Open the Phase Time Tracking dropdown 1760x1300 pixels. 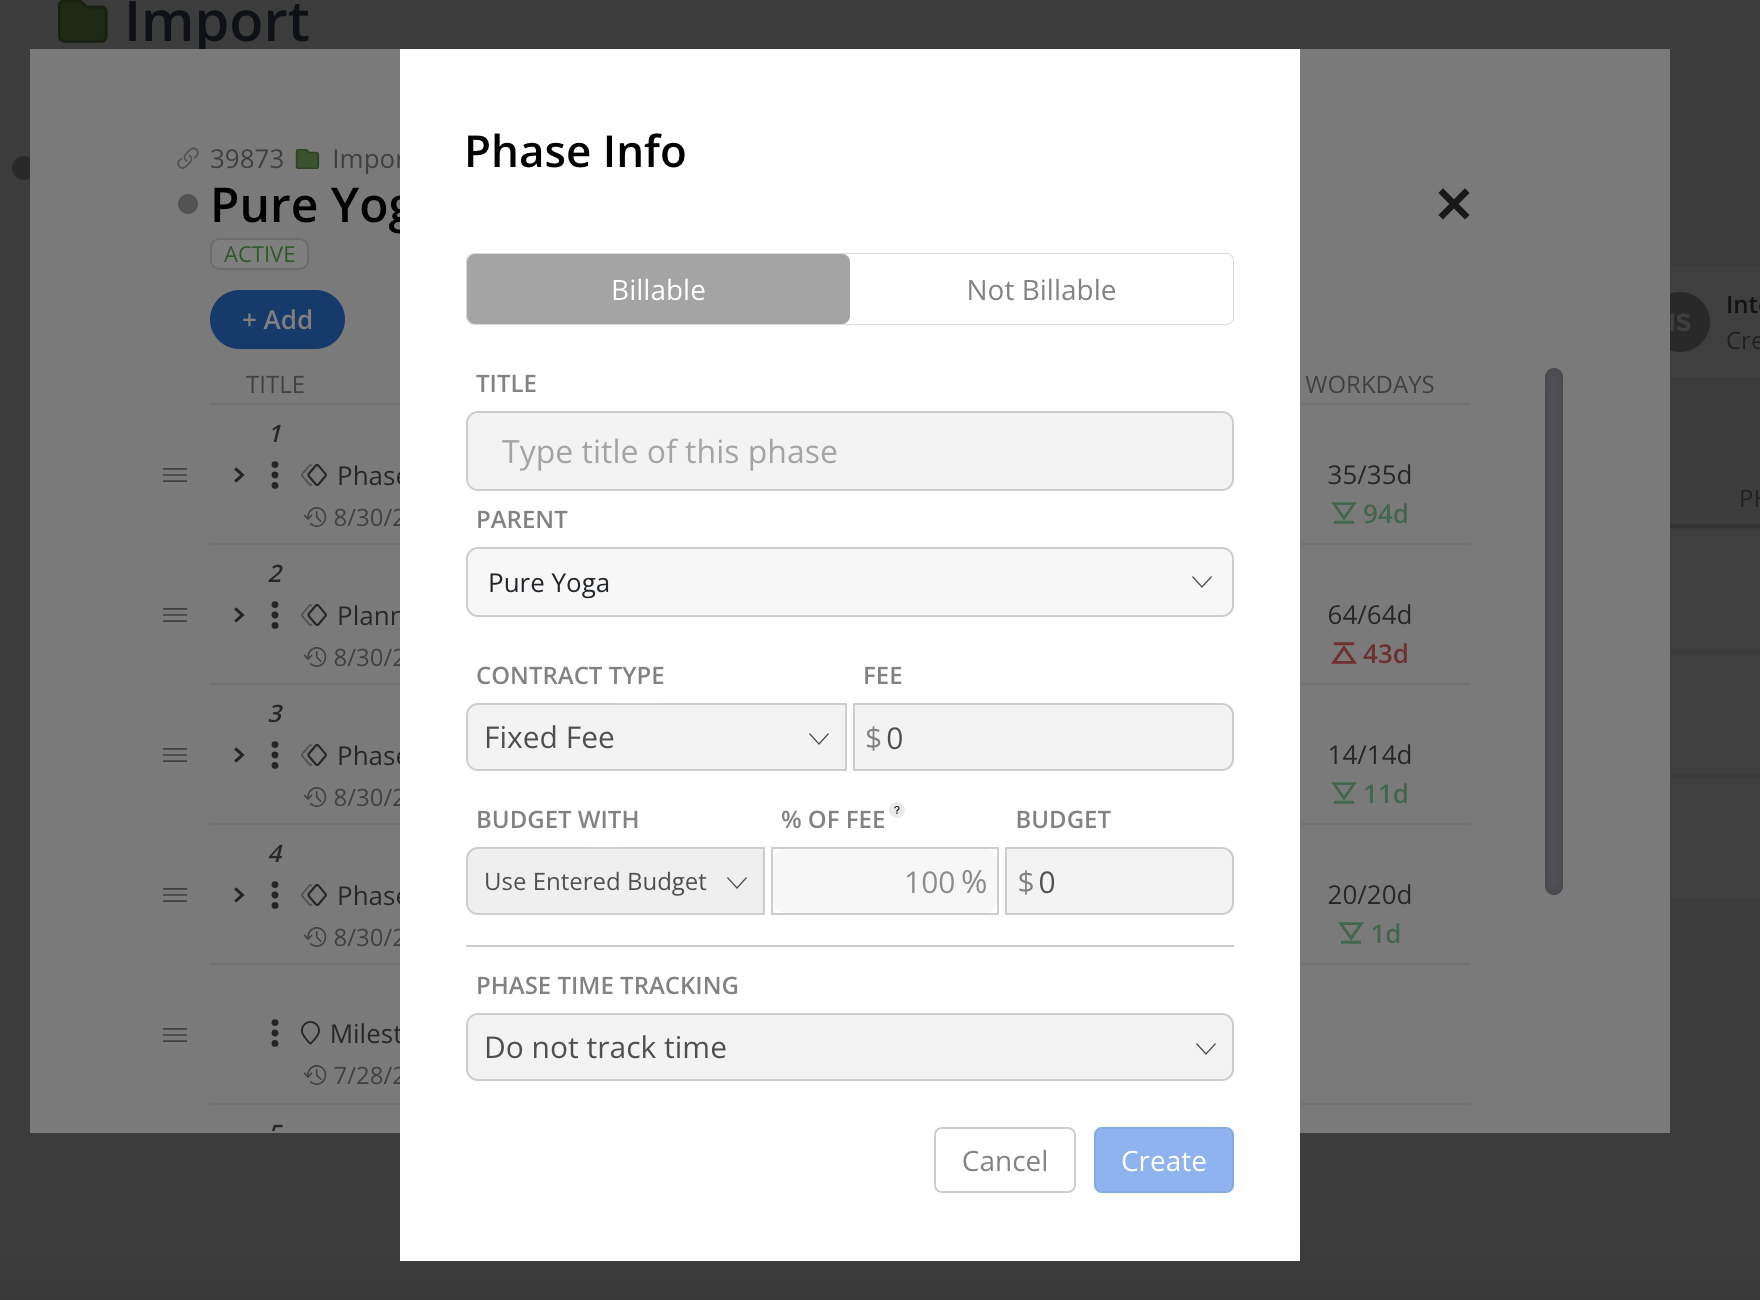pyautogui.click(x=849, y=1047)
